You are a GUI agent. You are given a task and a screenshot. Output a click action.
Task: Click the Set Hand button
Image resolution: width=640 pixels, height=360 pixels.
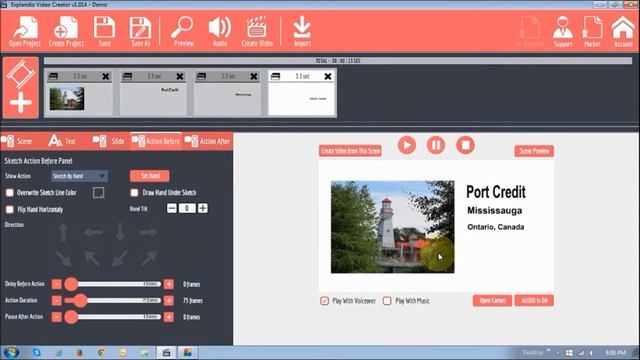150,176
